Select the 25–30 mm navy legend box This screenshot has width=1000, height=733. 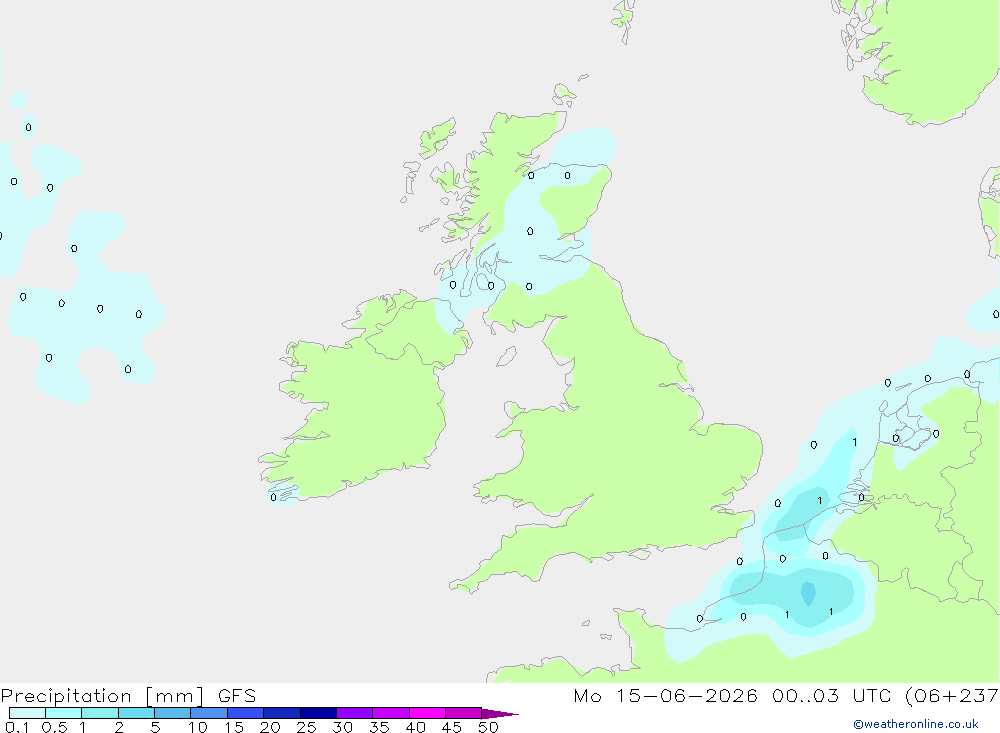tap(318, 713)
